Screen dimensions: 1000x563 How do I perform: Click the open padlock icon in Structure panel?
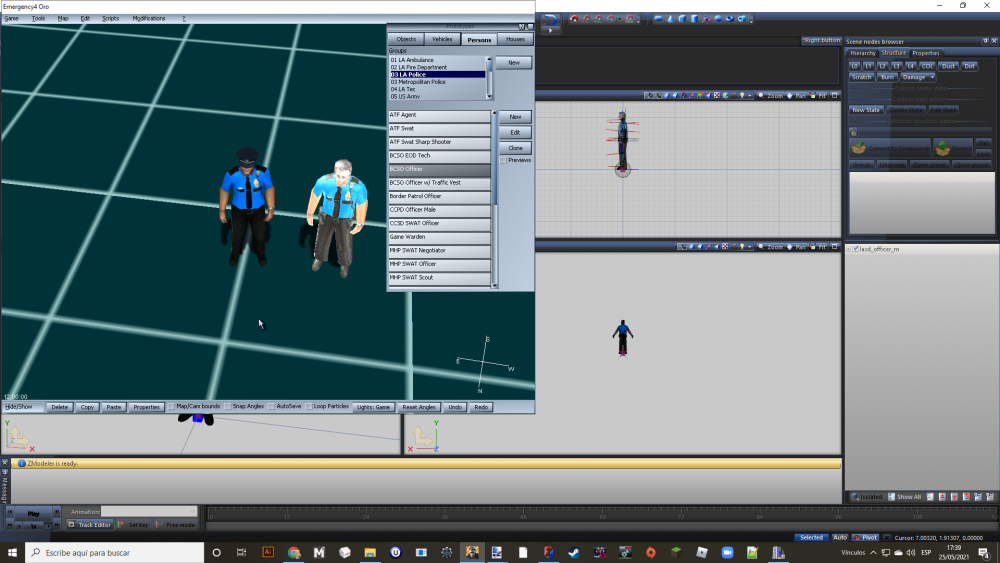pyautogui.click(x=853, y=132)
